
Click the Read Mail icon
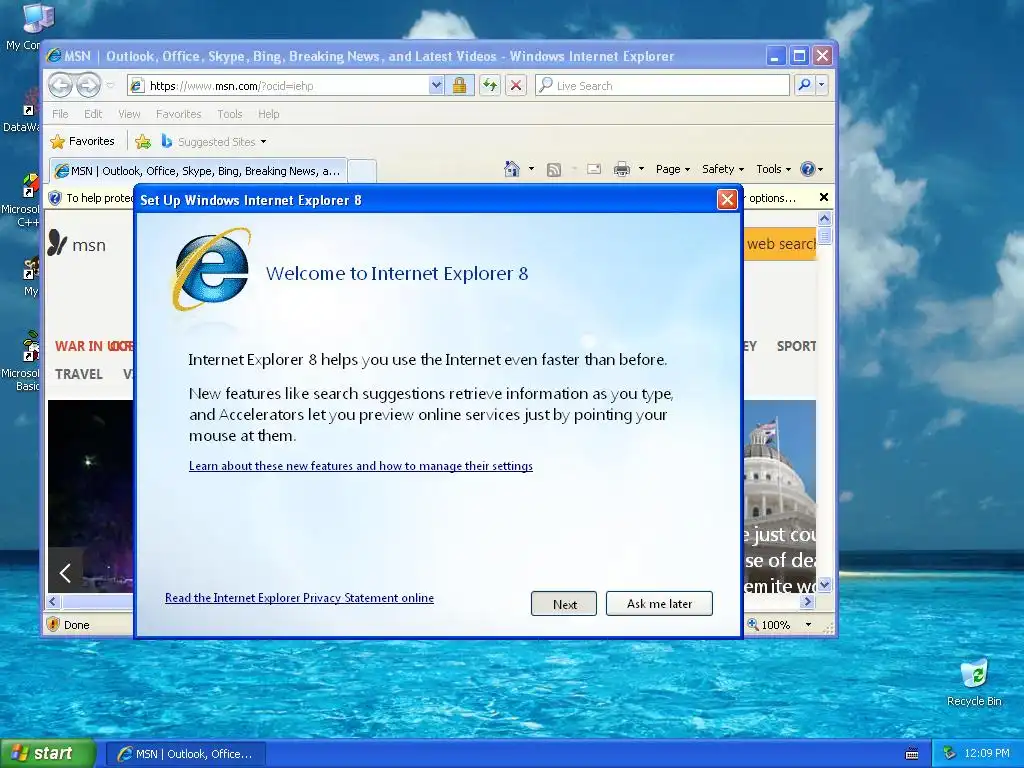pyautogui.click(x=594, y=170)
